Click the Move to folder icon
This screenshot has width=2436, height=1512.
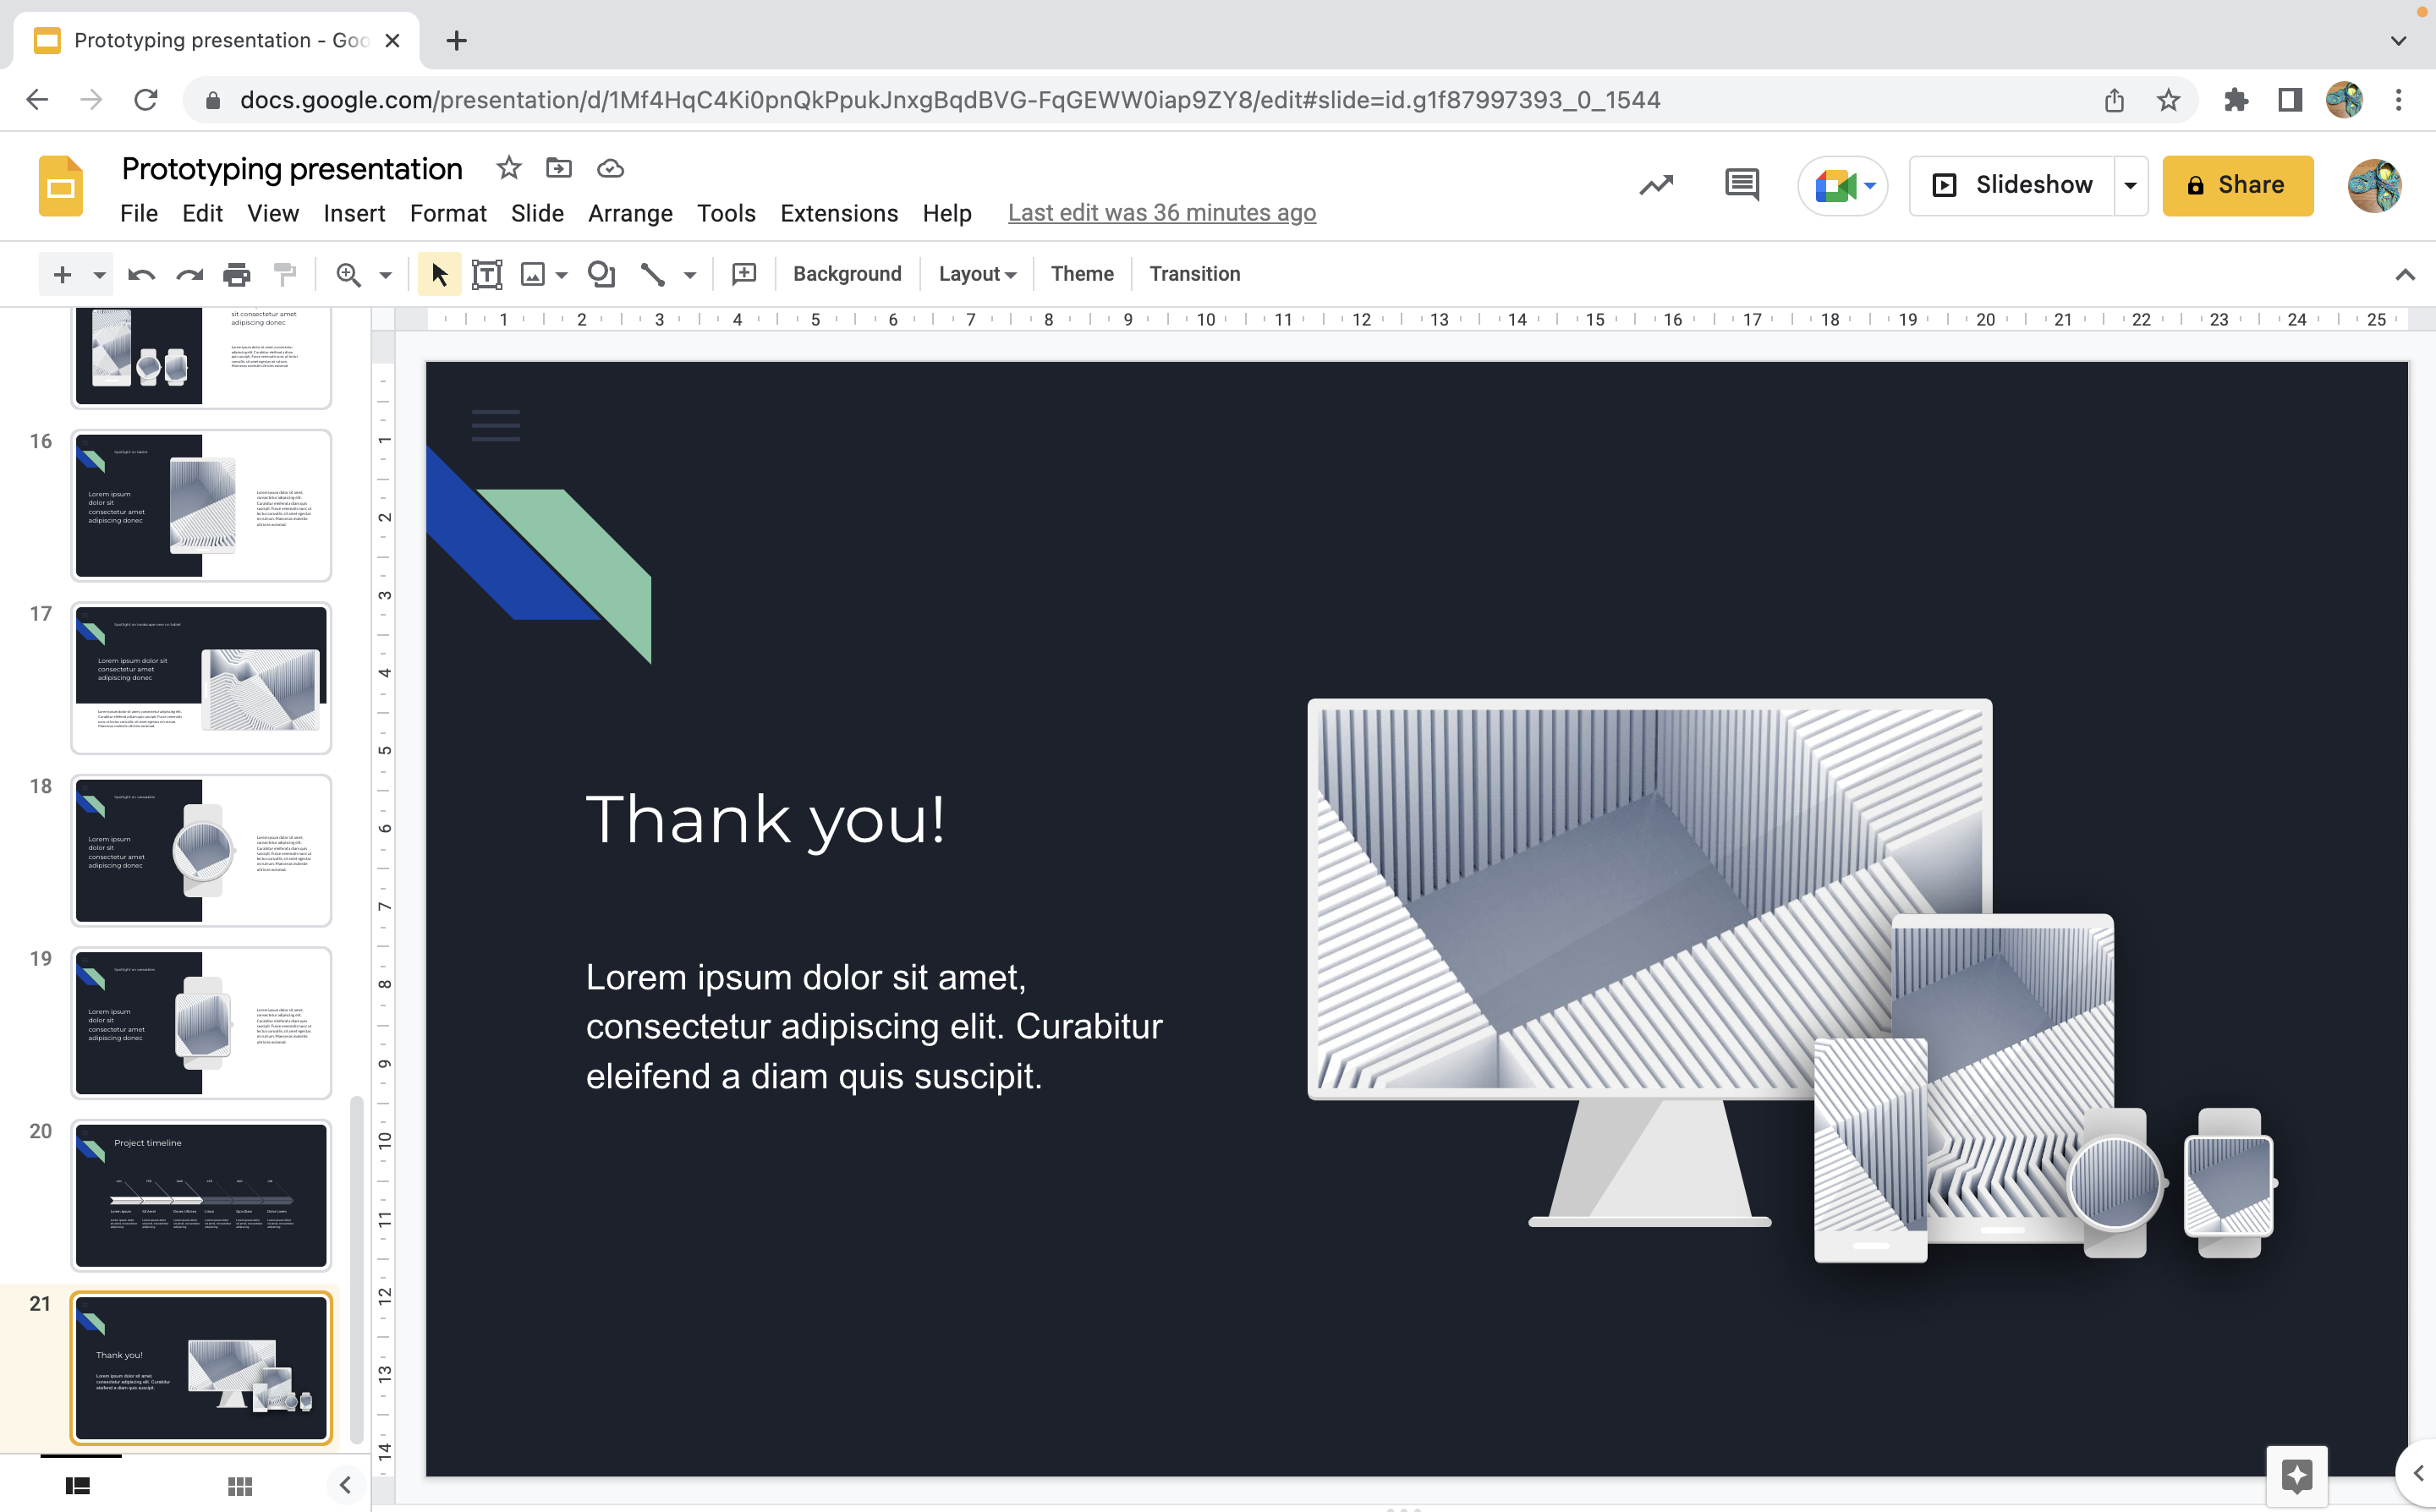559,168
